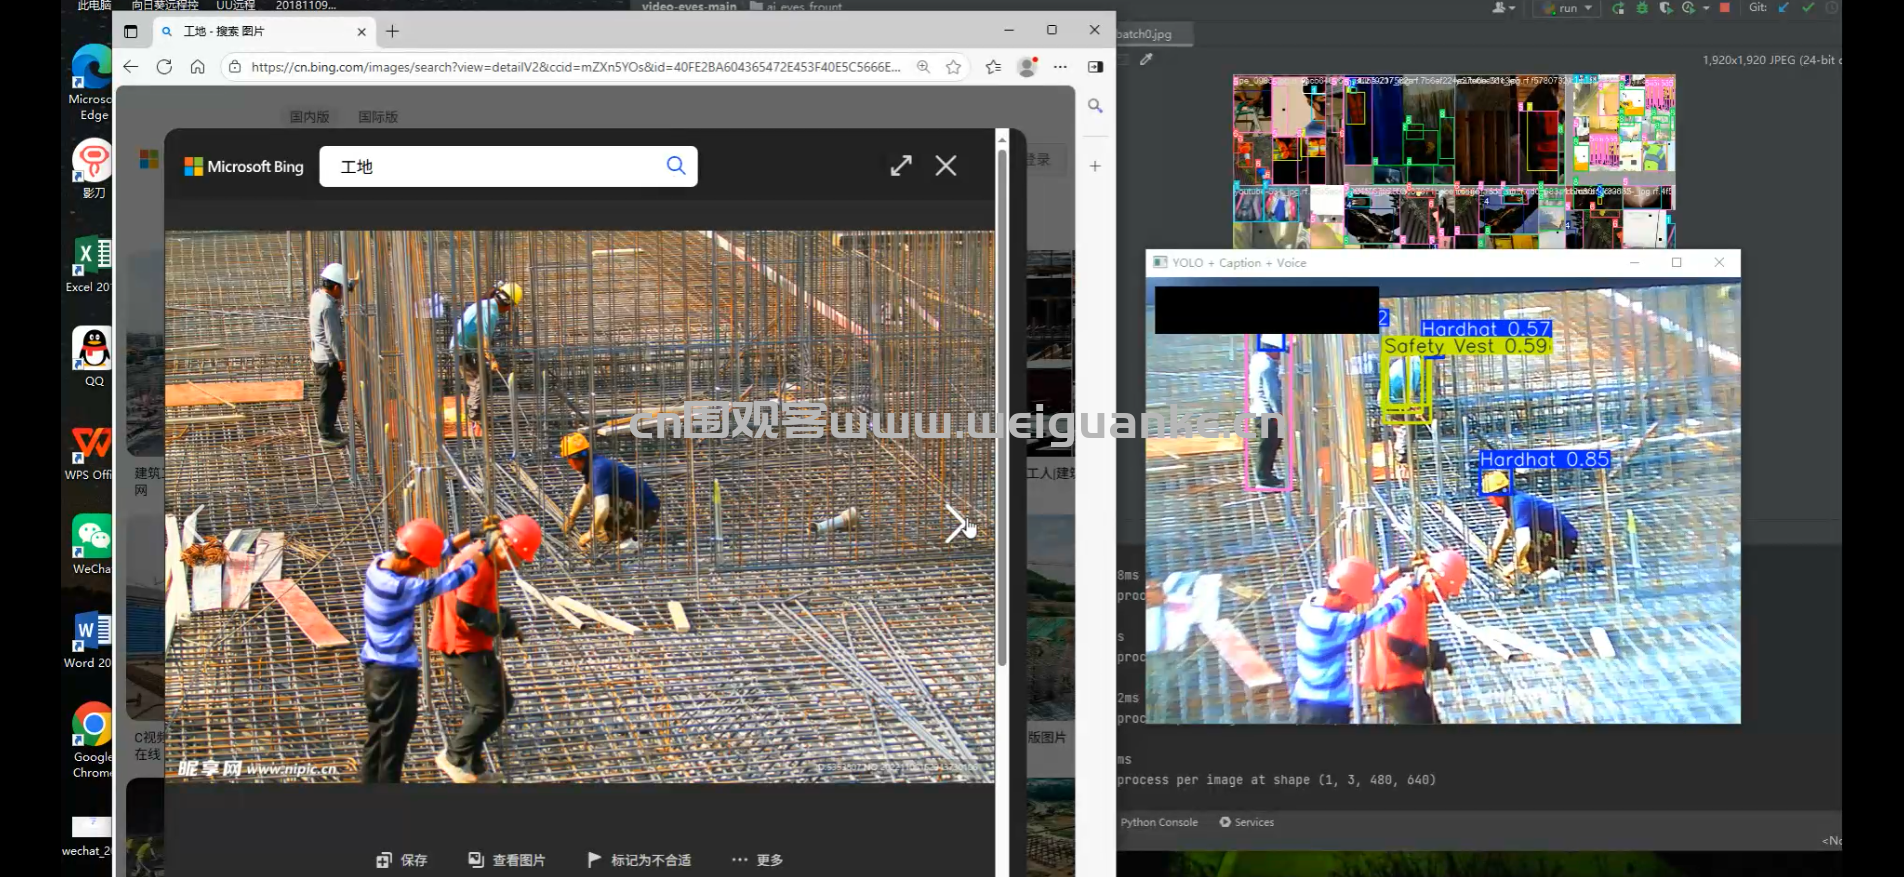
Task: Toggle the Edge sidebar icon
Action: 1095,67
